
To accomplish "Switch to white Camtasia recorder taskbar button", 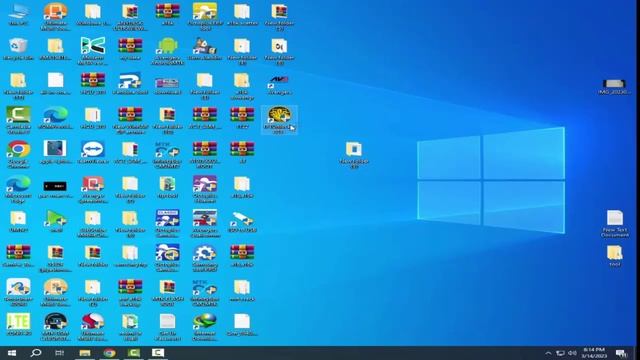I will [x=158, y=353].
